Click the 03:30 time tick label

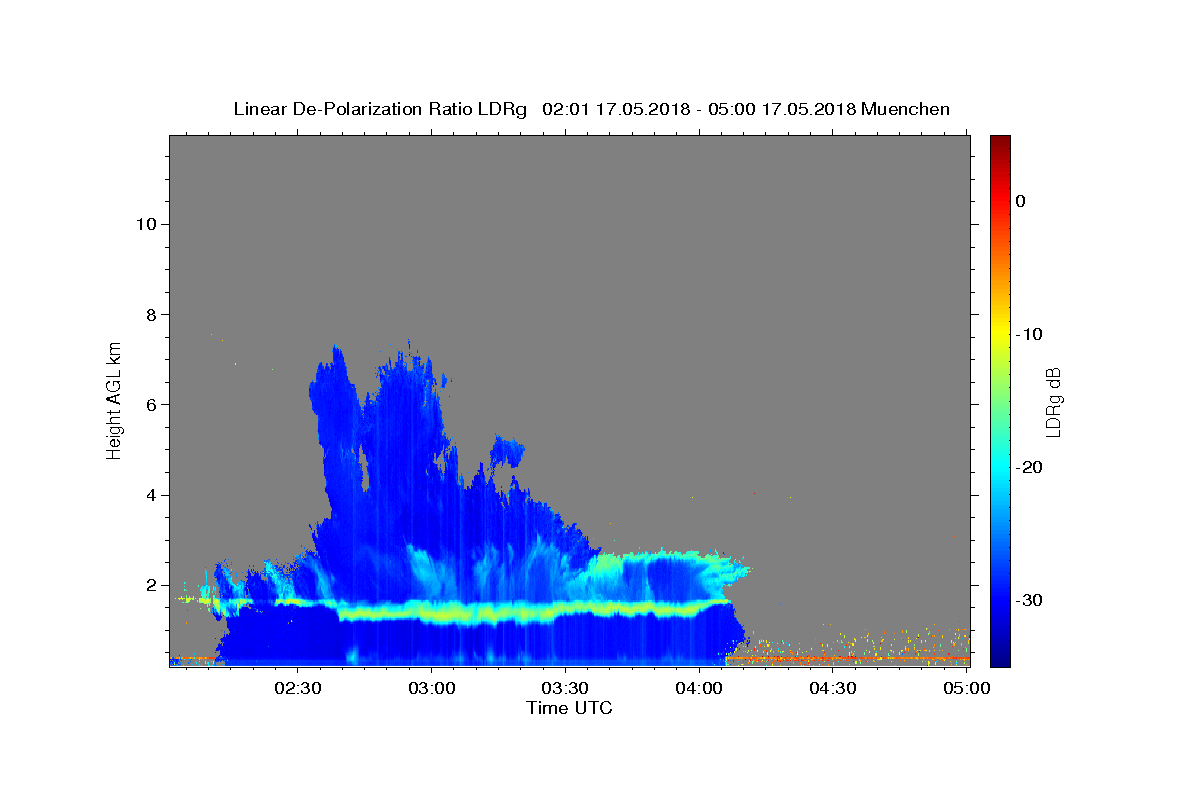[x=565, y=689]
